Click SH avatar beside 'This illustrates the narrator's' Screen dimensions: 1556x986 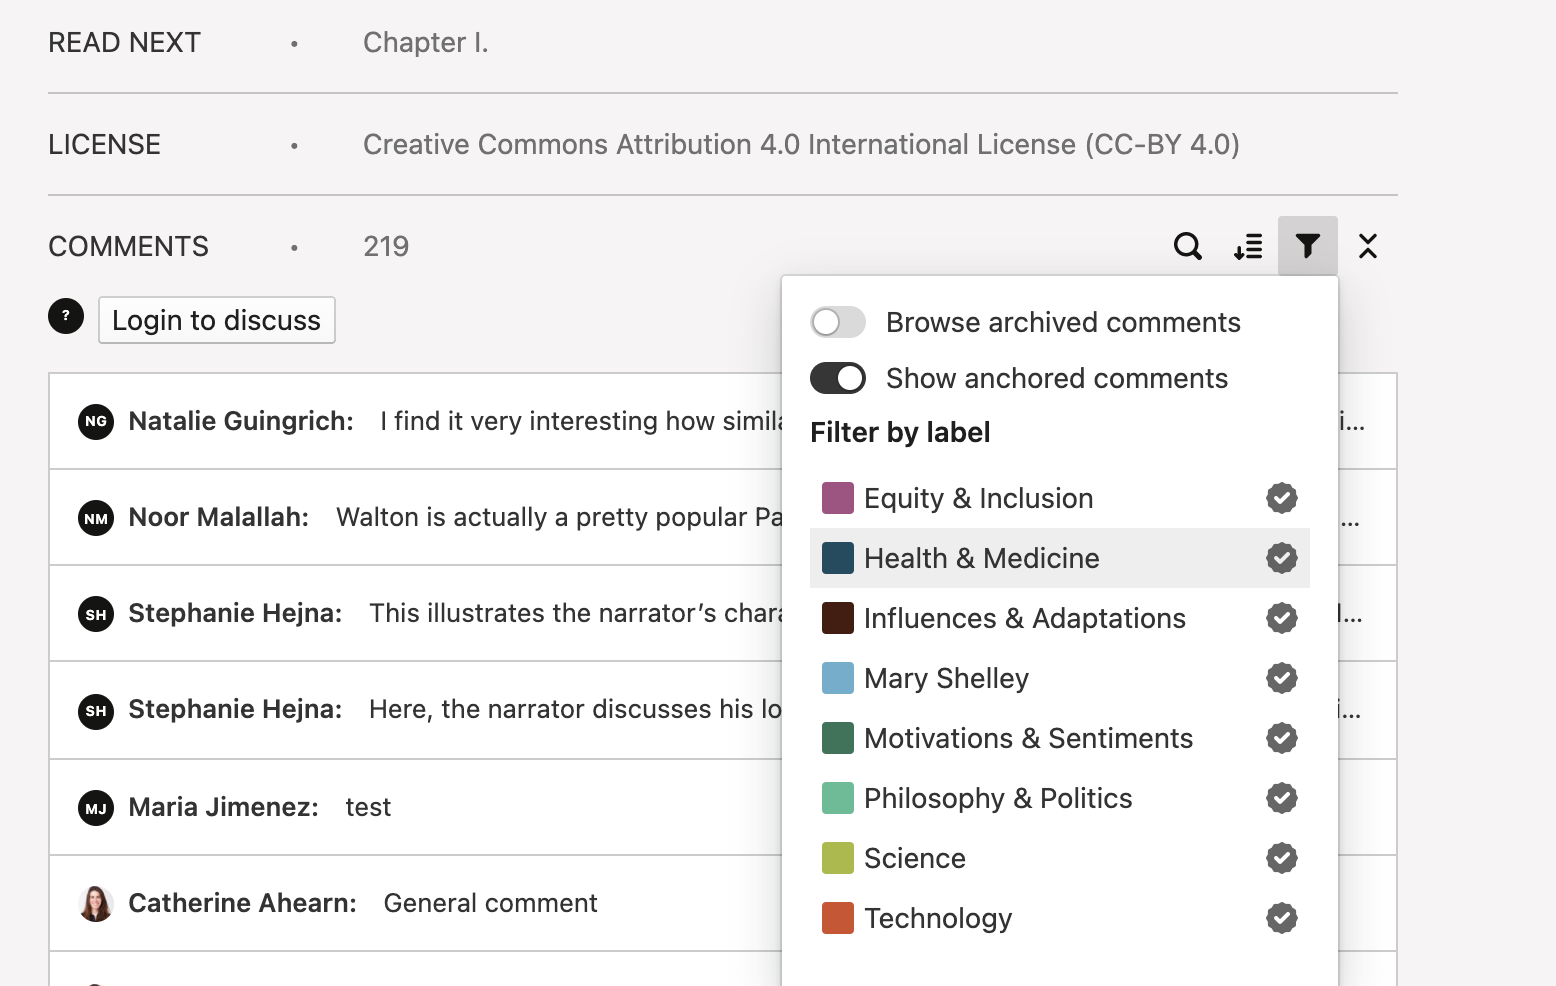96,614
